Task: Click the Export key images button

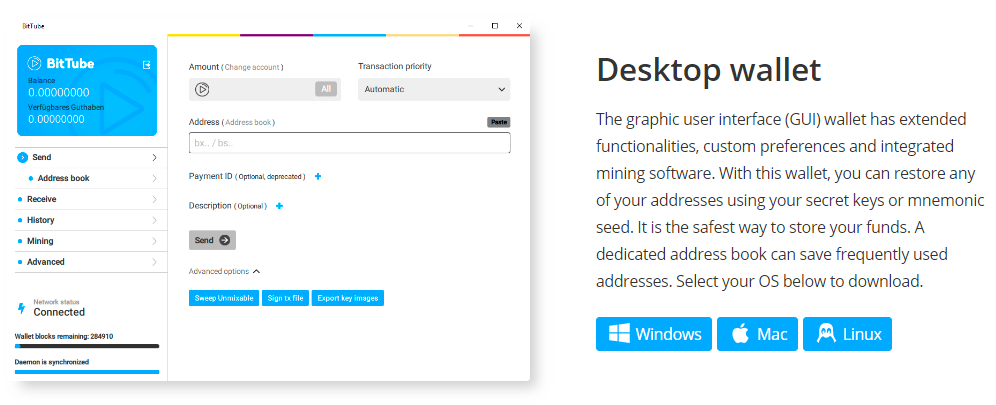Action: [x=347, y=298]
